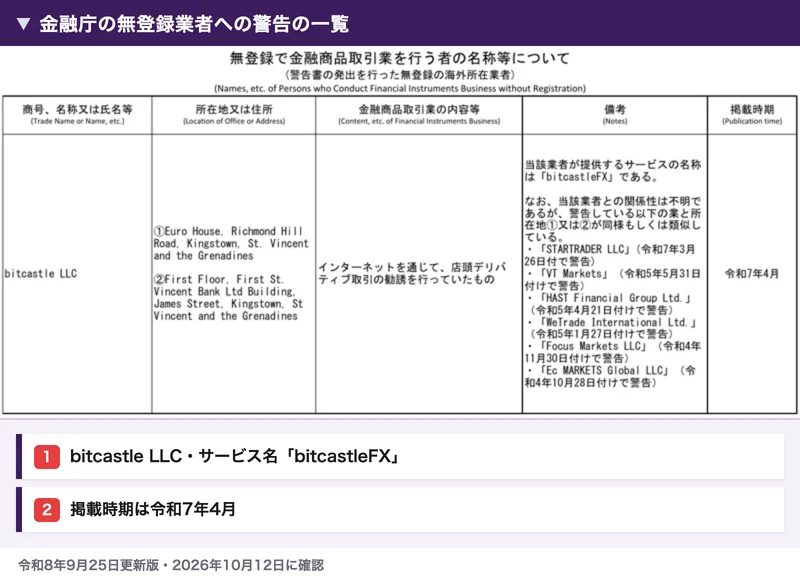Click note entry 「Ec MARKETS Global LLC」

(x=610, y=376)
